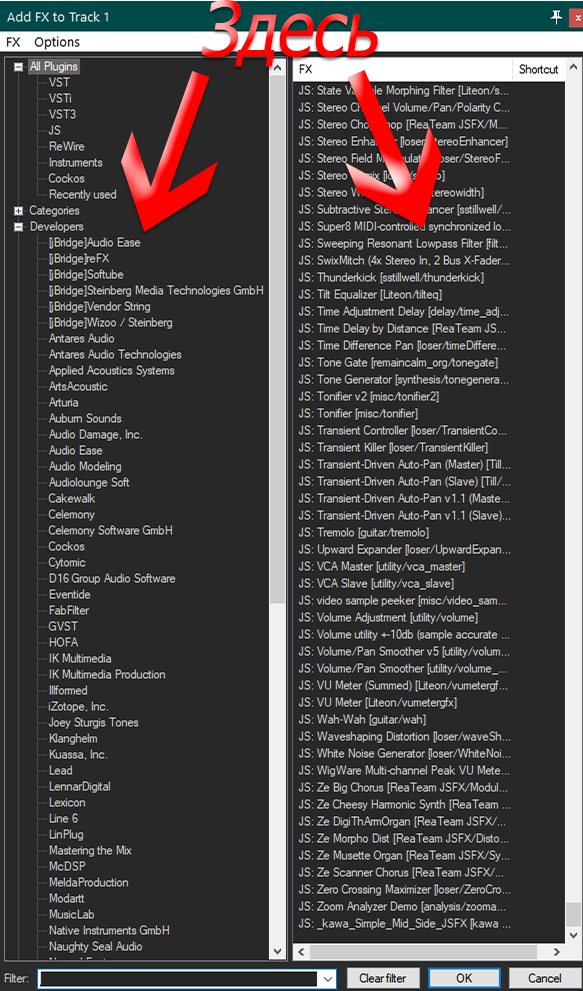Open the FX menu
Viewport: 583px width, 991px height.
point(13,42)
